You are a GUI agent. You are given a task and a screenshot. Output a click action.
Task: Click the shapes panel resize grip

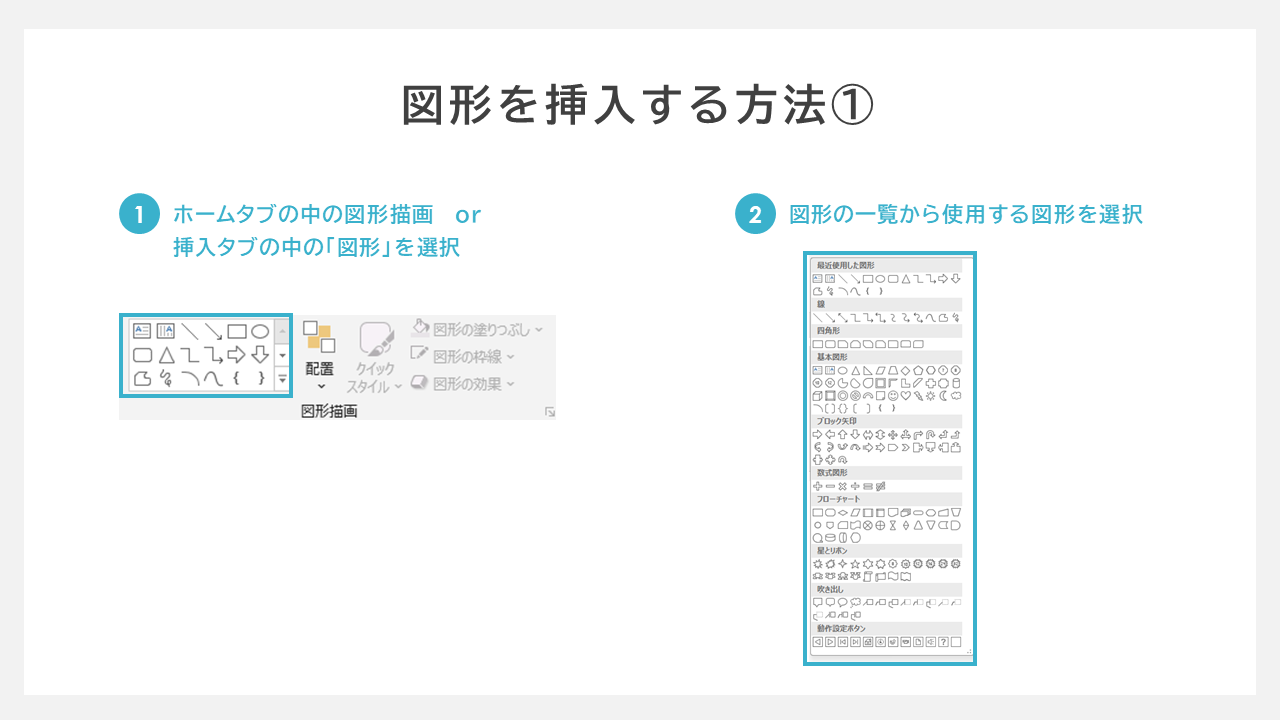click(x=969, y=652)
